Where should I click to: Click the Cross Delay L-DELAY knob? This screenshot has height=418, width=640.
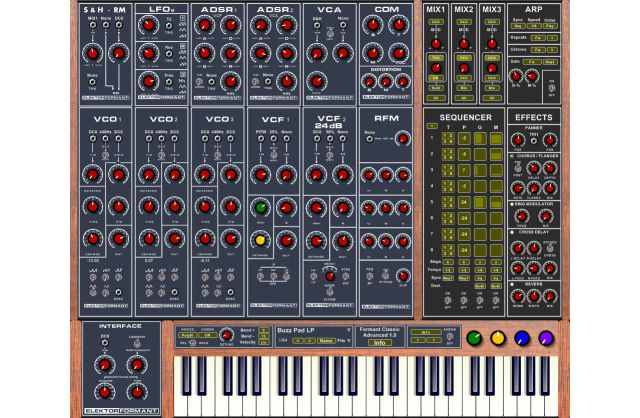coord(518,248)
